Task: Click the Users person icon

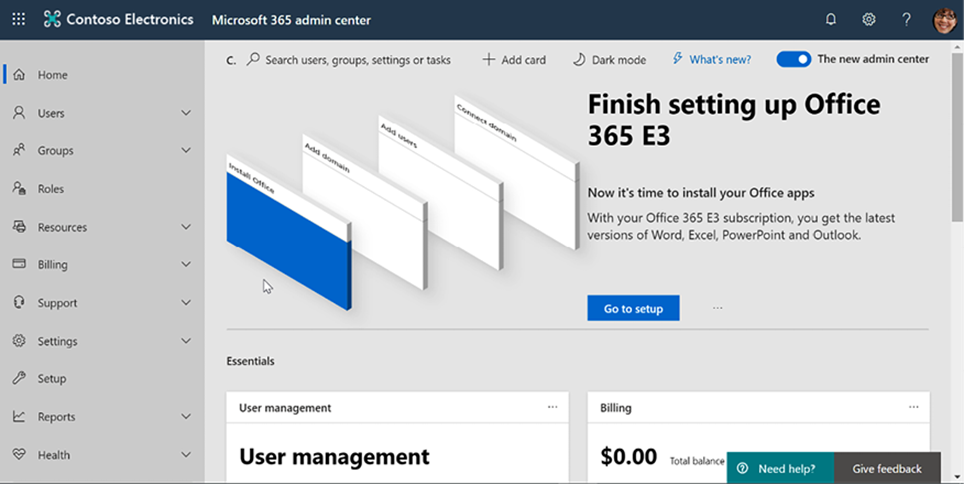Action: 19,113
